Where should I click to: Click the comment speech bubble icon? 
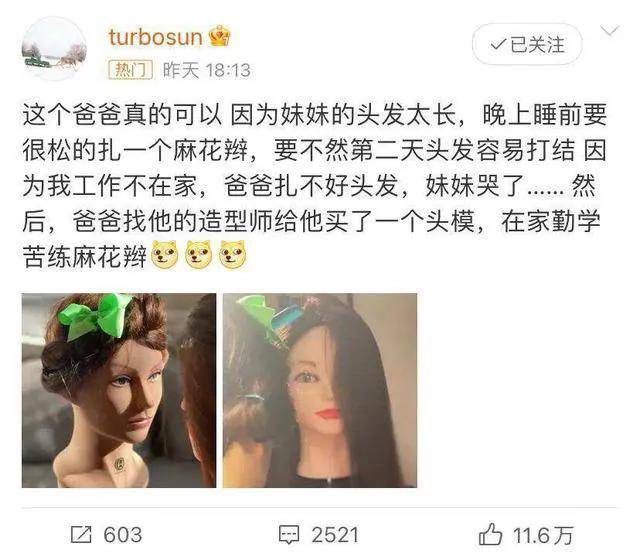[x=289, y=535]
